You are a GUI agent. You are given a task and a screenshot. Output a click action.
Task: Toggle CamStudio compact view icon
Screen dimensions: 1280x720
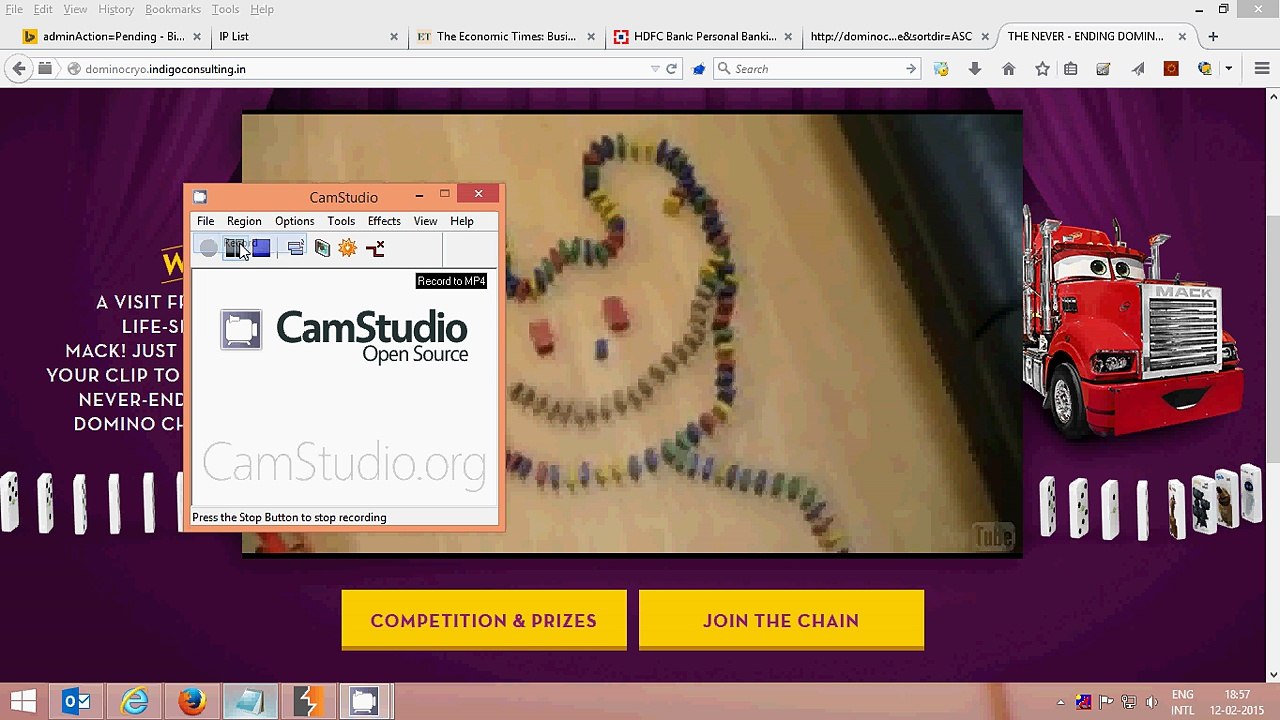(x=295, y=248)
